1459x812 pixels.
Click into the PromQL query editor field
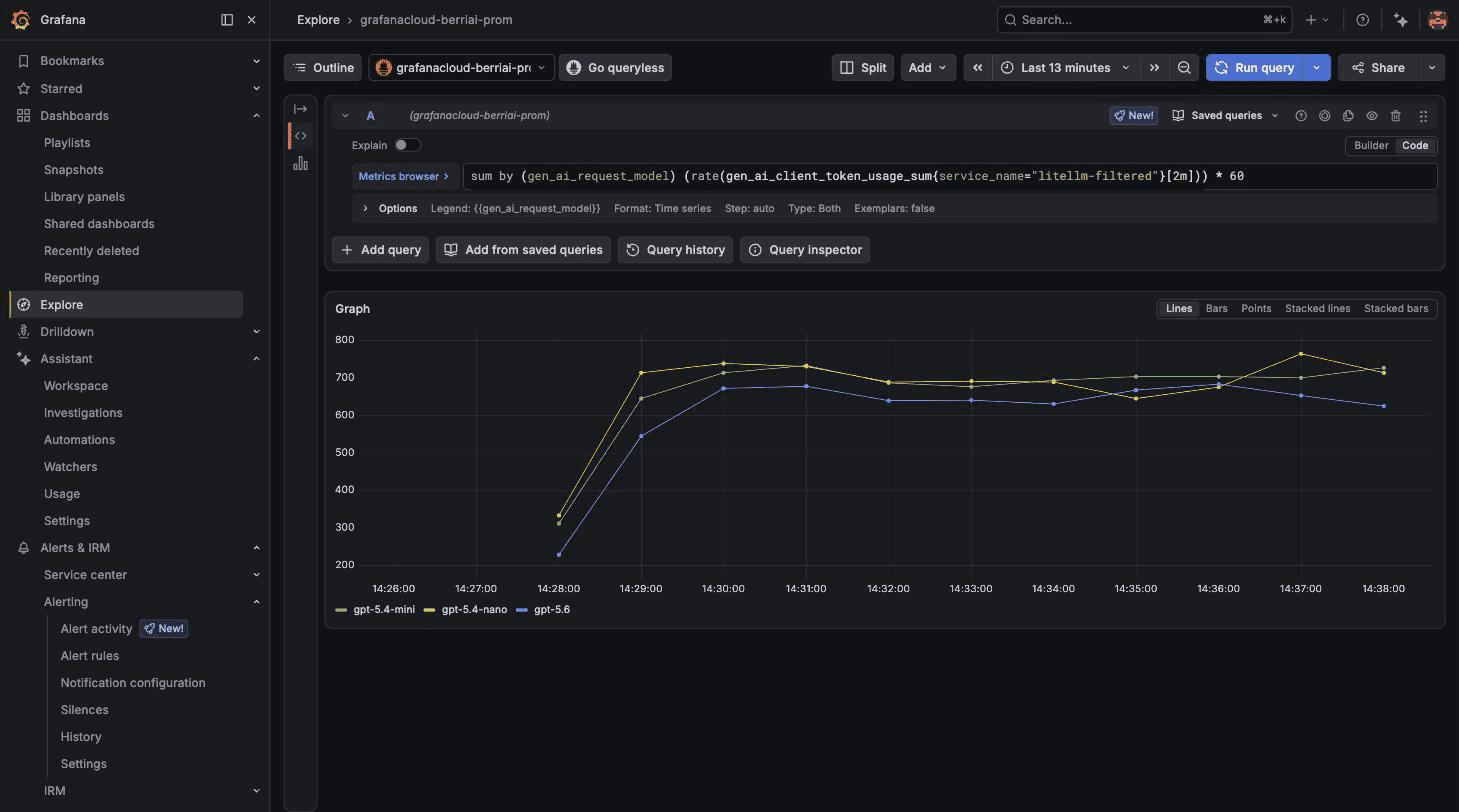[x=950, y=177]
